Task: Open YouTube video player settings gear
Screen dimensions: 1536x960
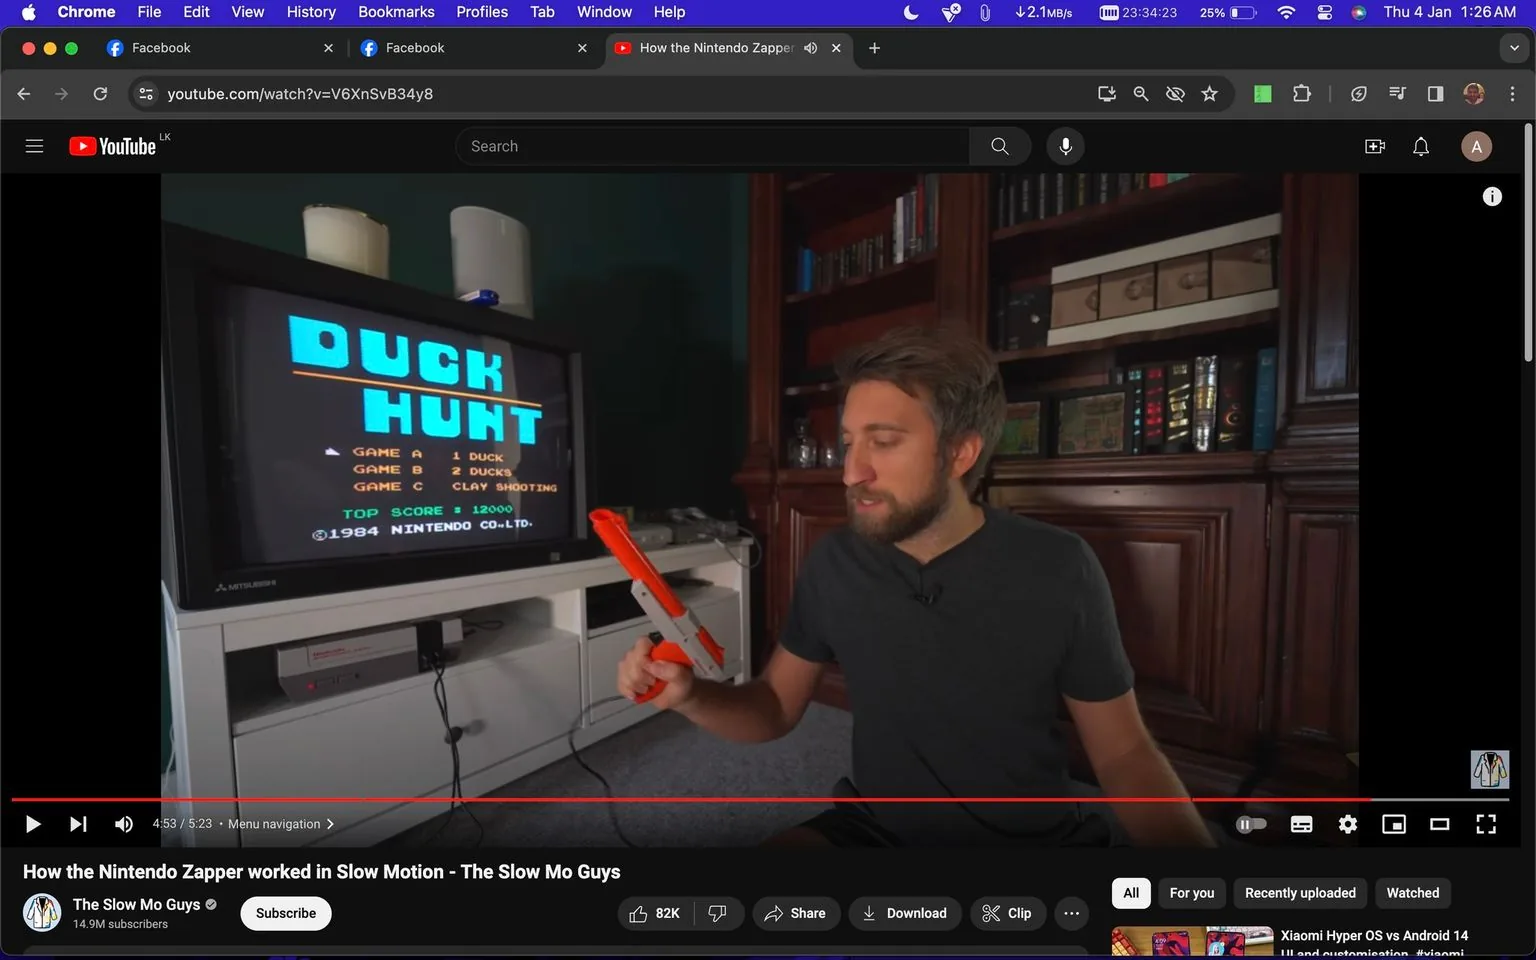Action: [x=1347, y=823]
